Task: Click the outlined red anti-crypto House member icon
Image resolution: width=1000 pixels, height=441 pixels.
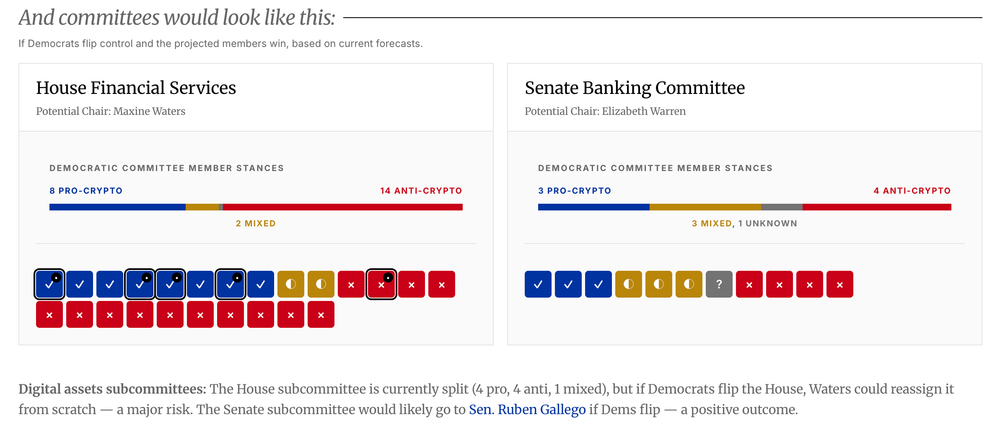Action: [x=381, y=285]
